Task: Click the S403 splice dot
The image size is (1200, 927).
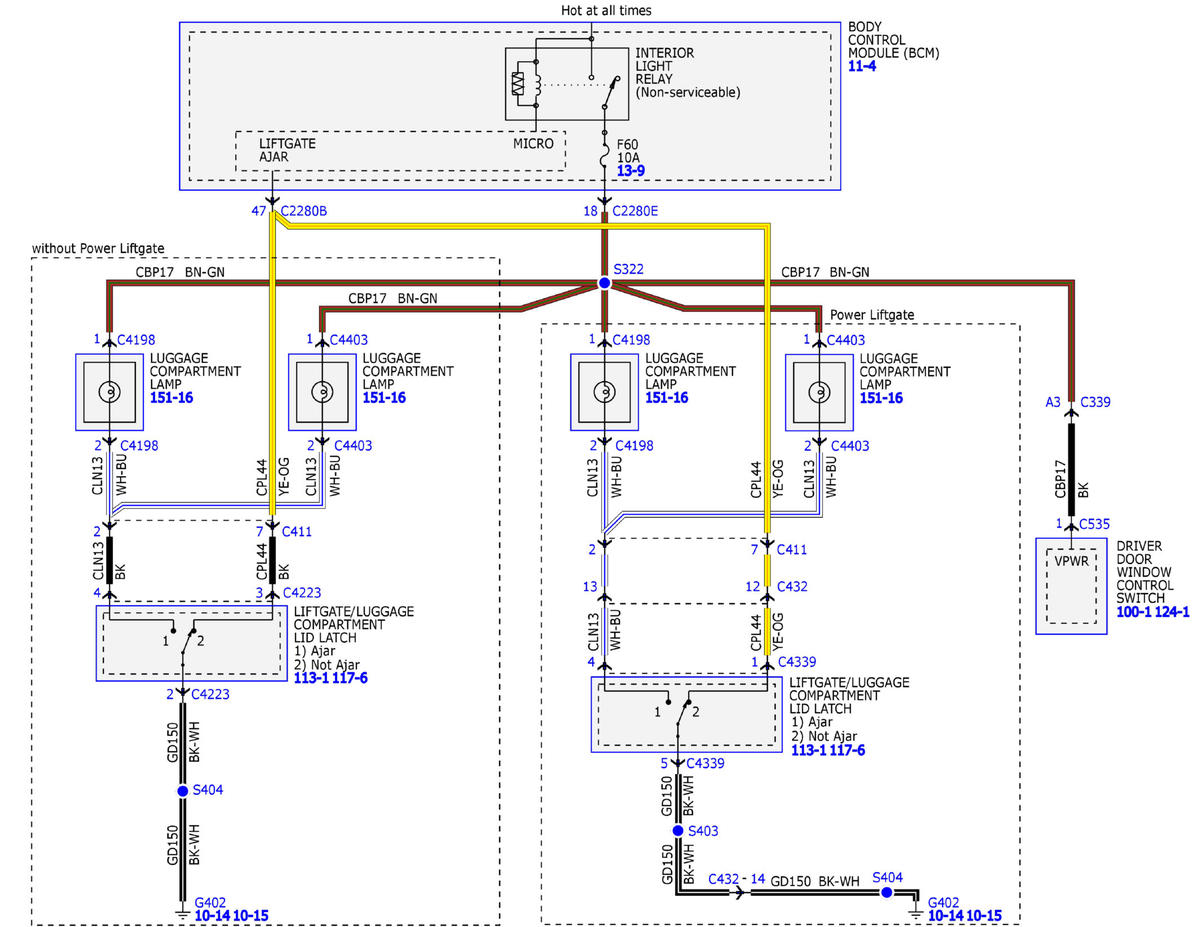Action: pos(678,831)
